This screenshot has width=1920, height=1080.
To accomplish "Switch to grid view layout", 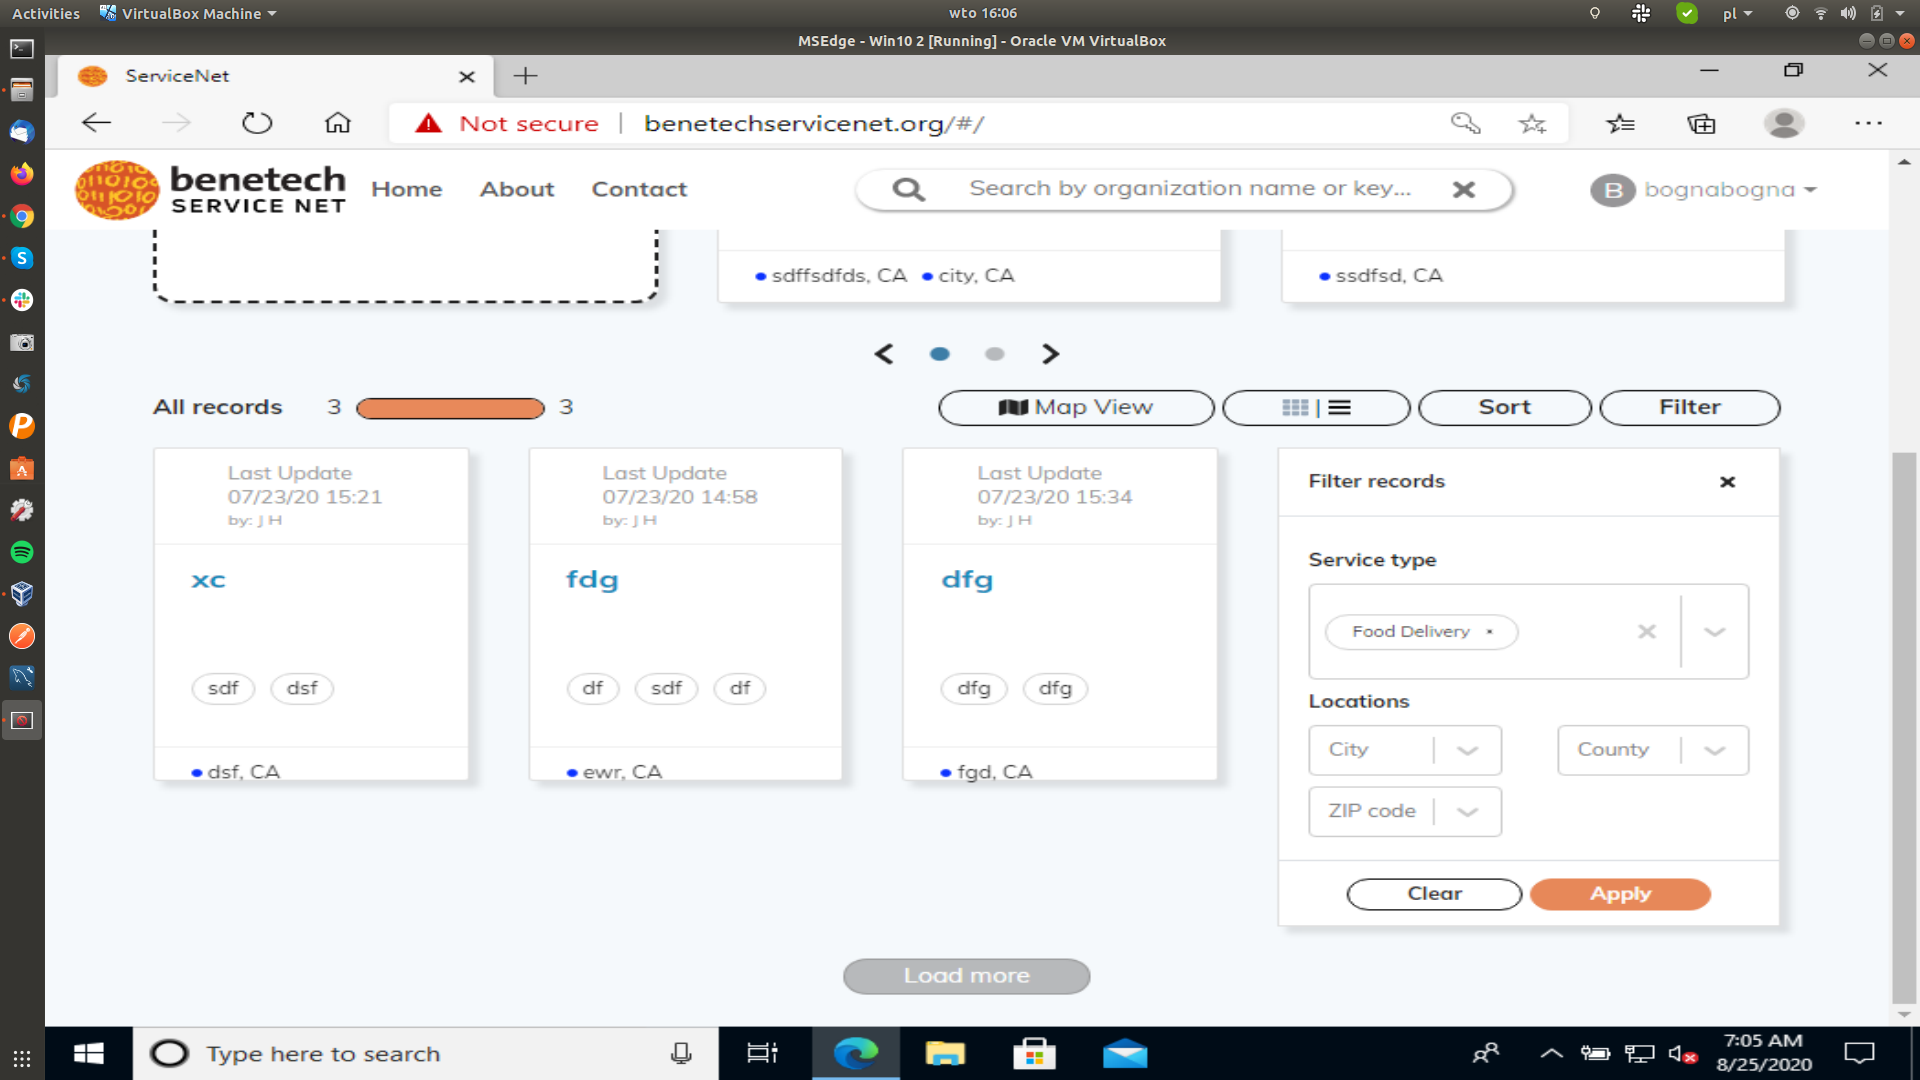I will tap(1295, 407).
